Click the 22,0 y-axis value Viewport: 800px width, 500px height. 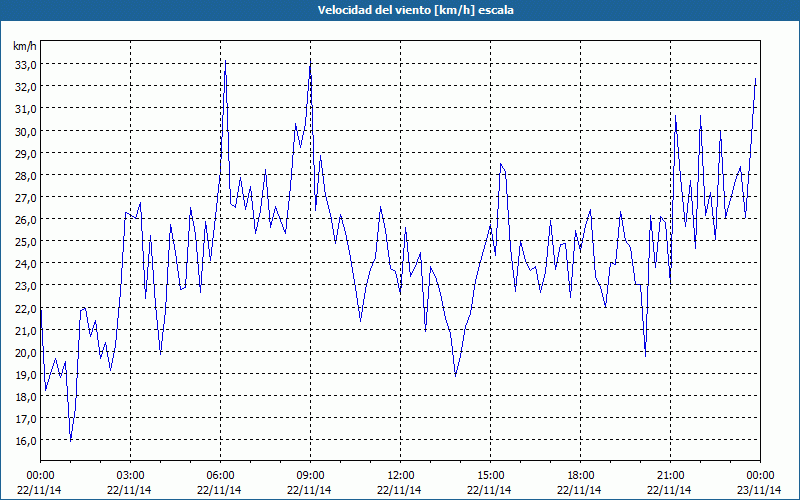click(x=26, y=308)
